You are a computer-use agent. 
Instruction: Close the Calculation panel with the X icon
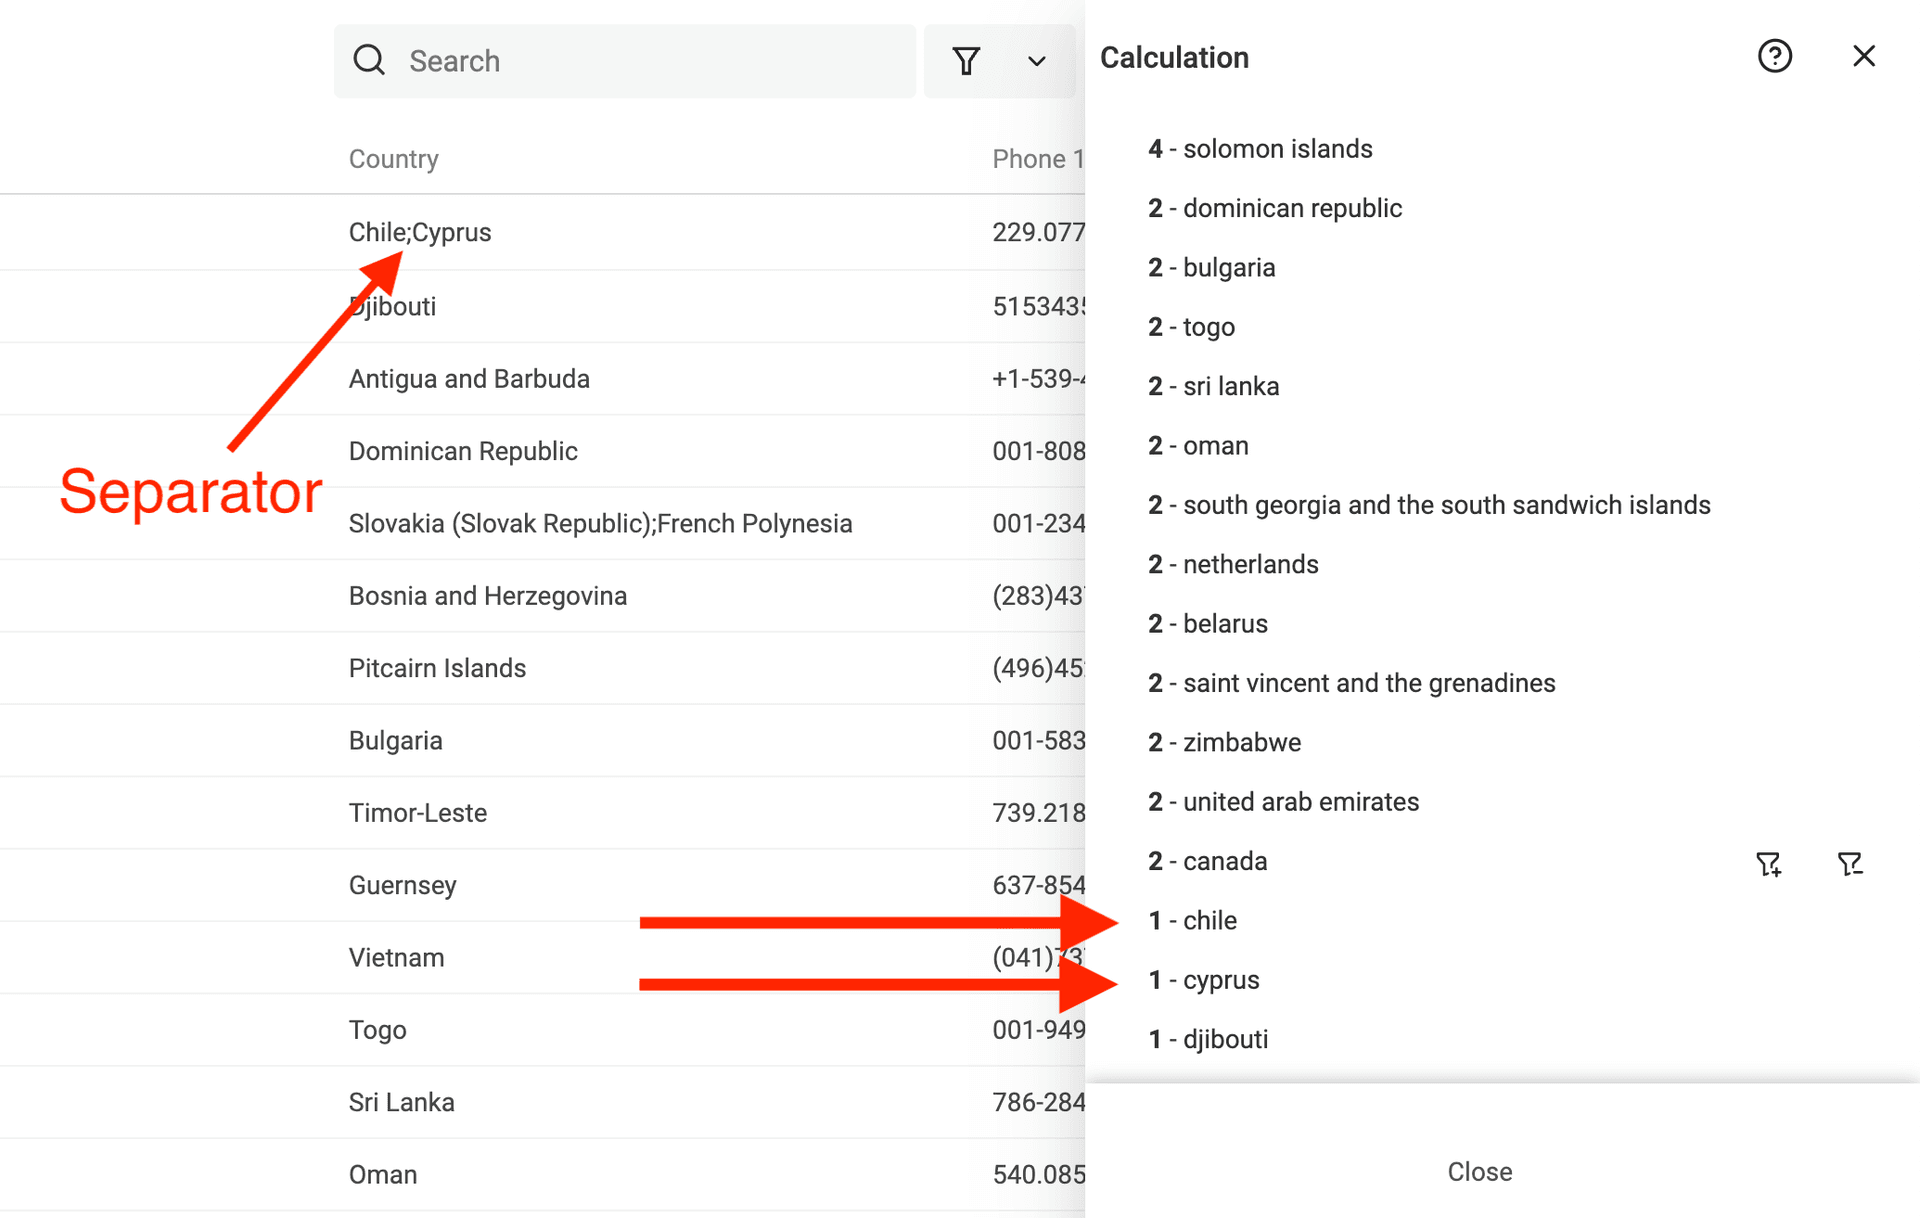[1864, 56]
